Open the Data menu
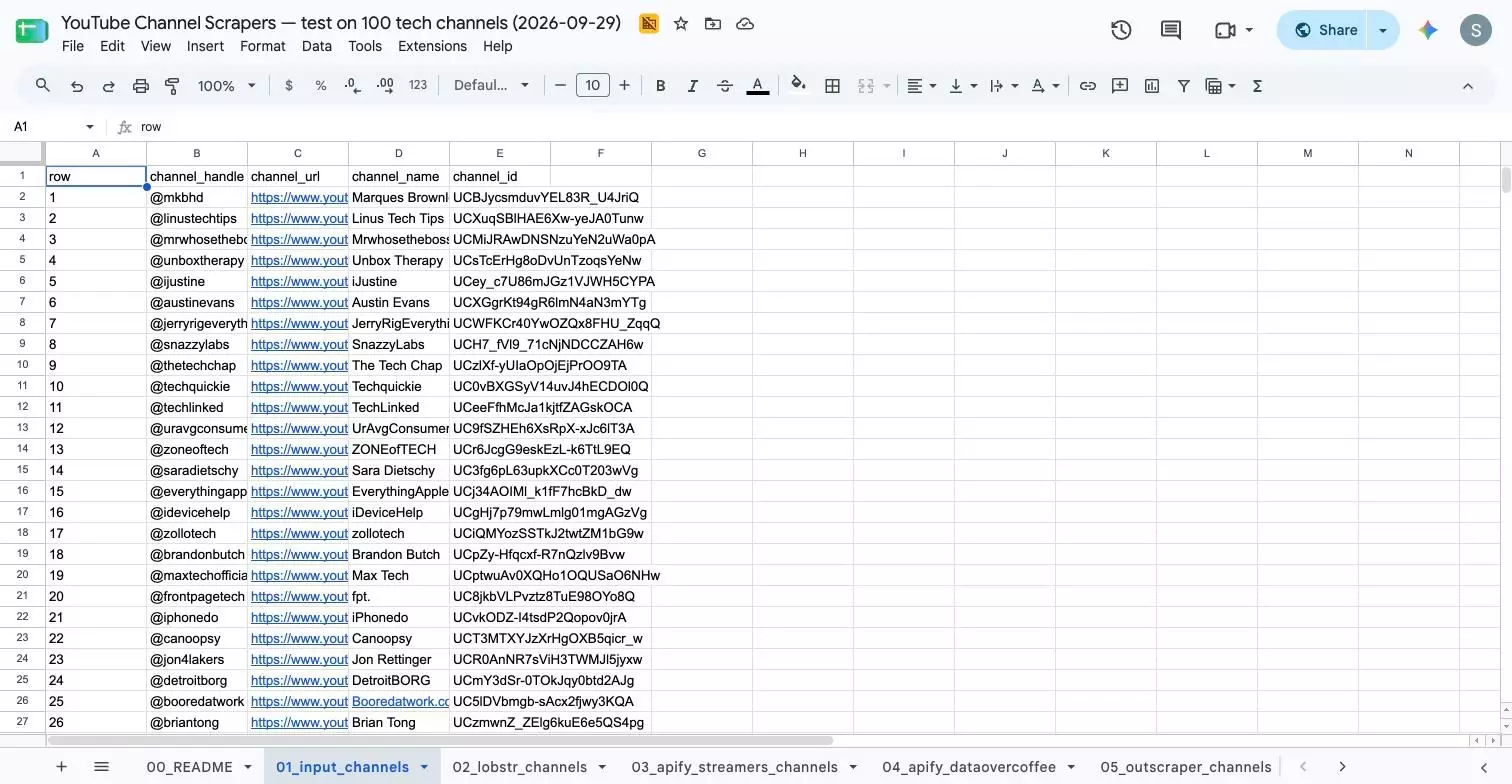The height and width of the screenshot is (784, 1512). click(316, 46)
